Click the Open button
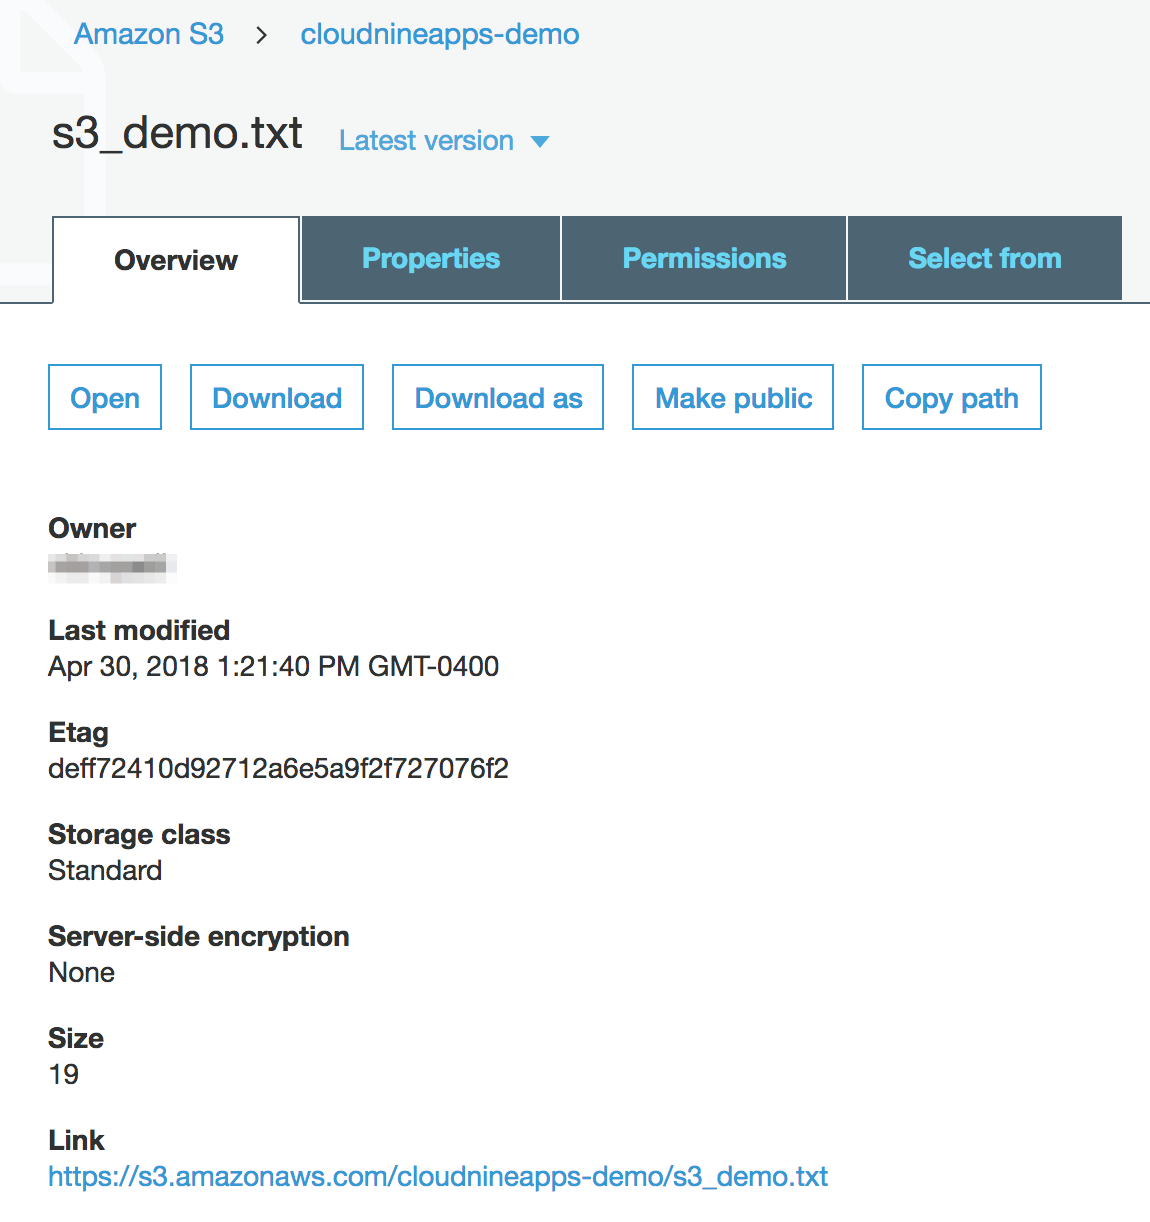 [105, 397]
